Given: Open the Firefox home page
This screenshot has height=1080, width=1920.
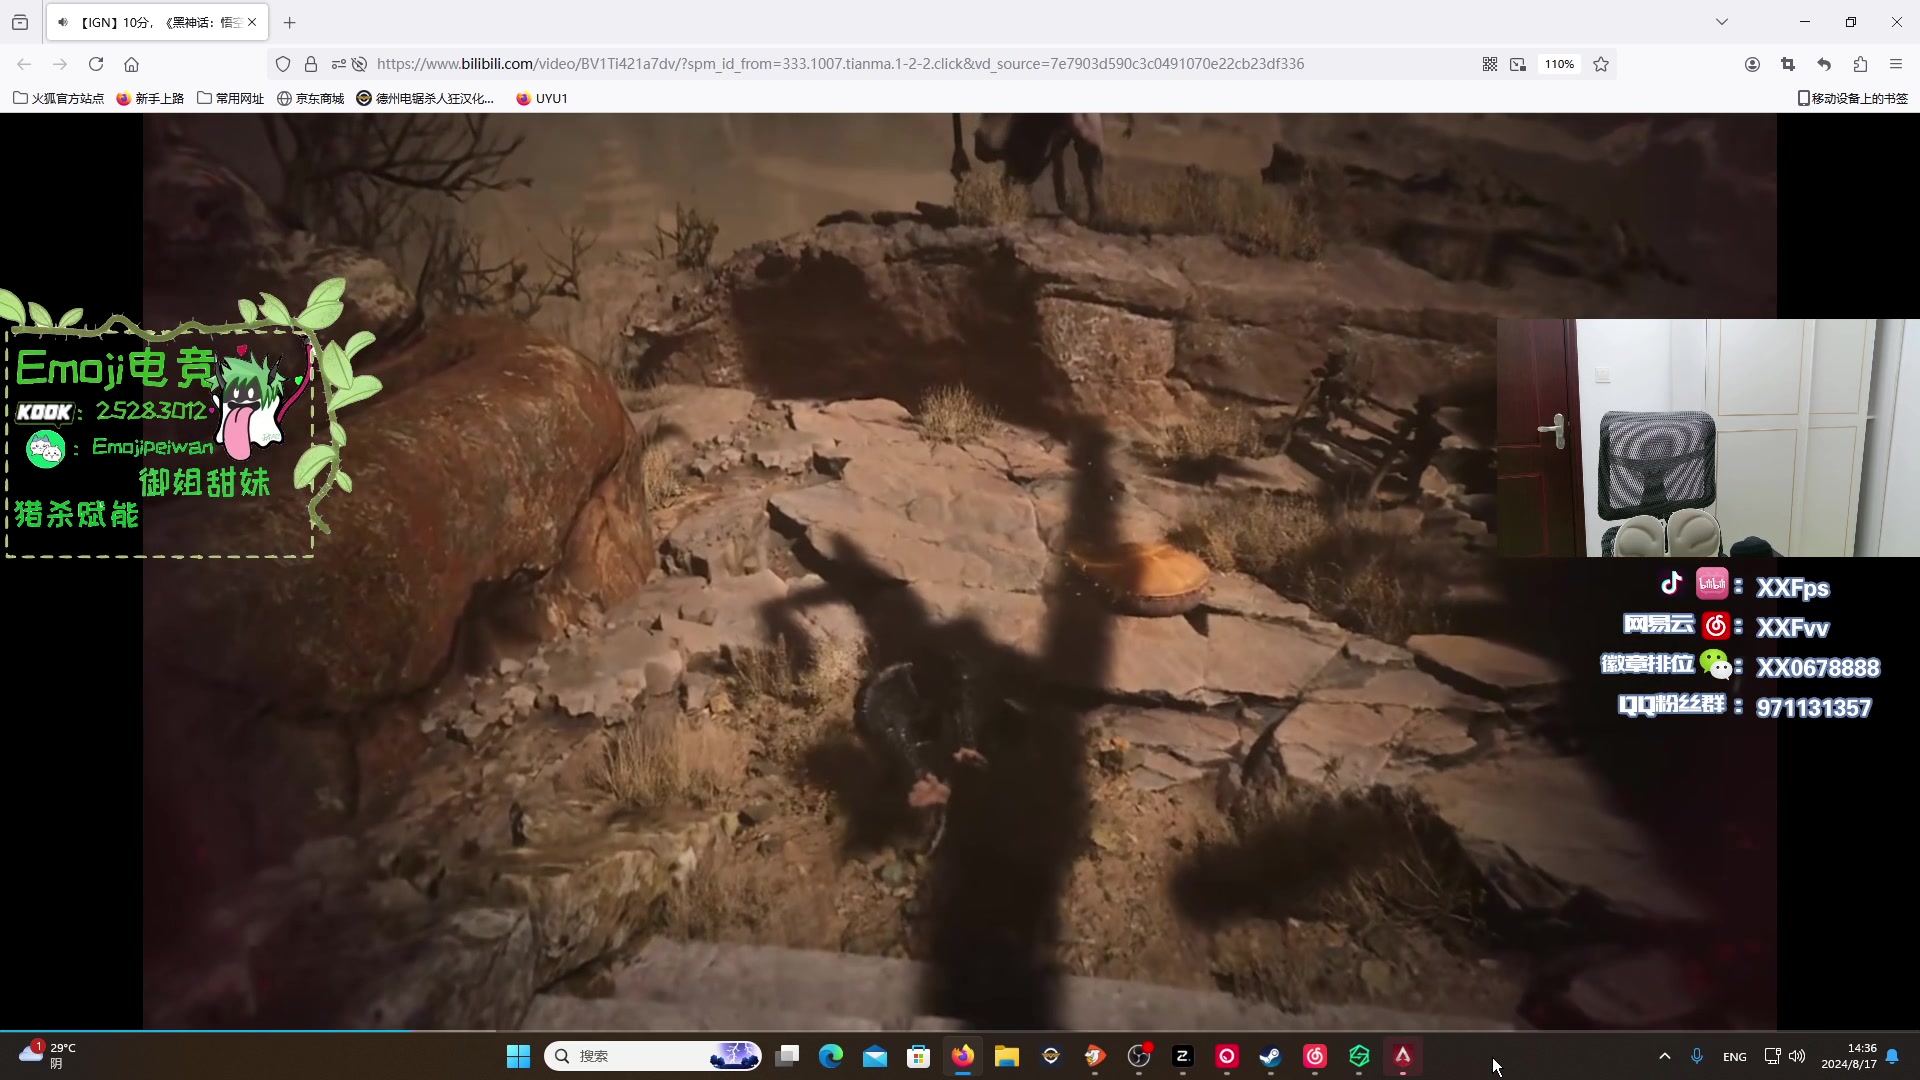Looking at the screenshot, I should click(131, 64).
